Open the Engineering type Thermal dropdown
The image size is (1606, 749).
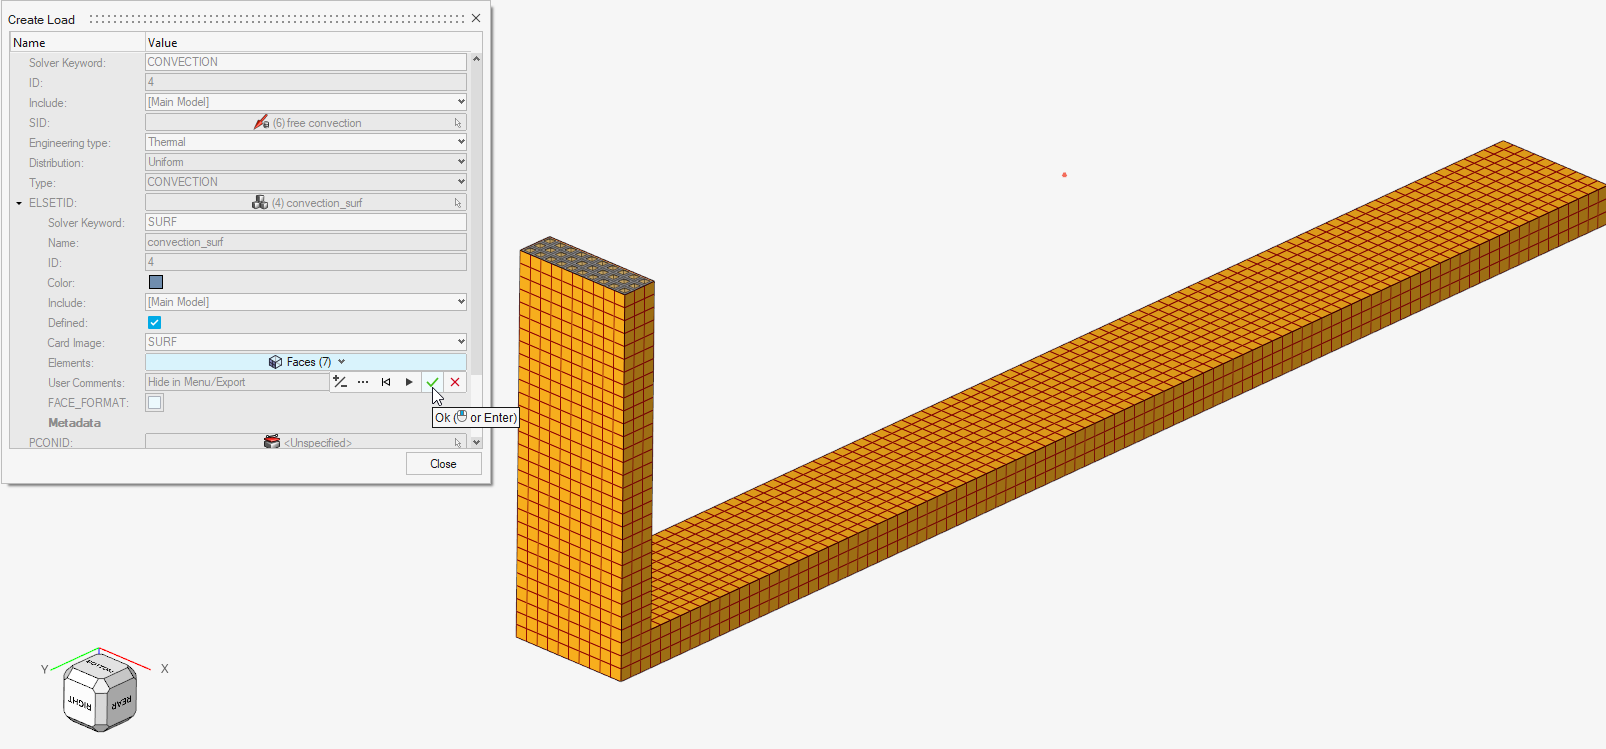click(306, 142)
